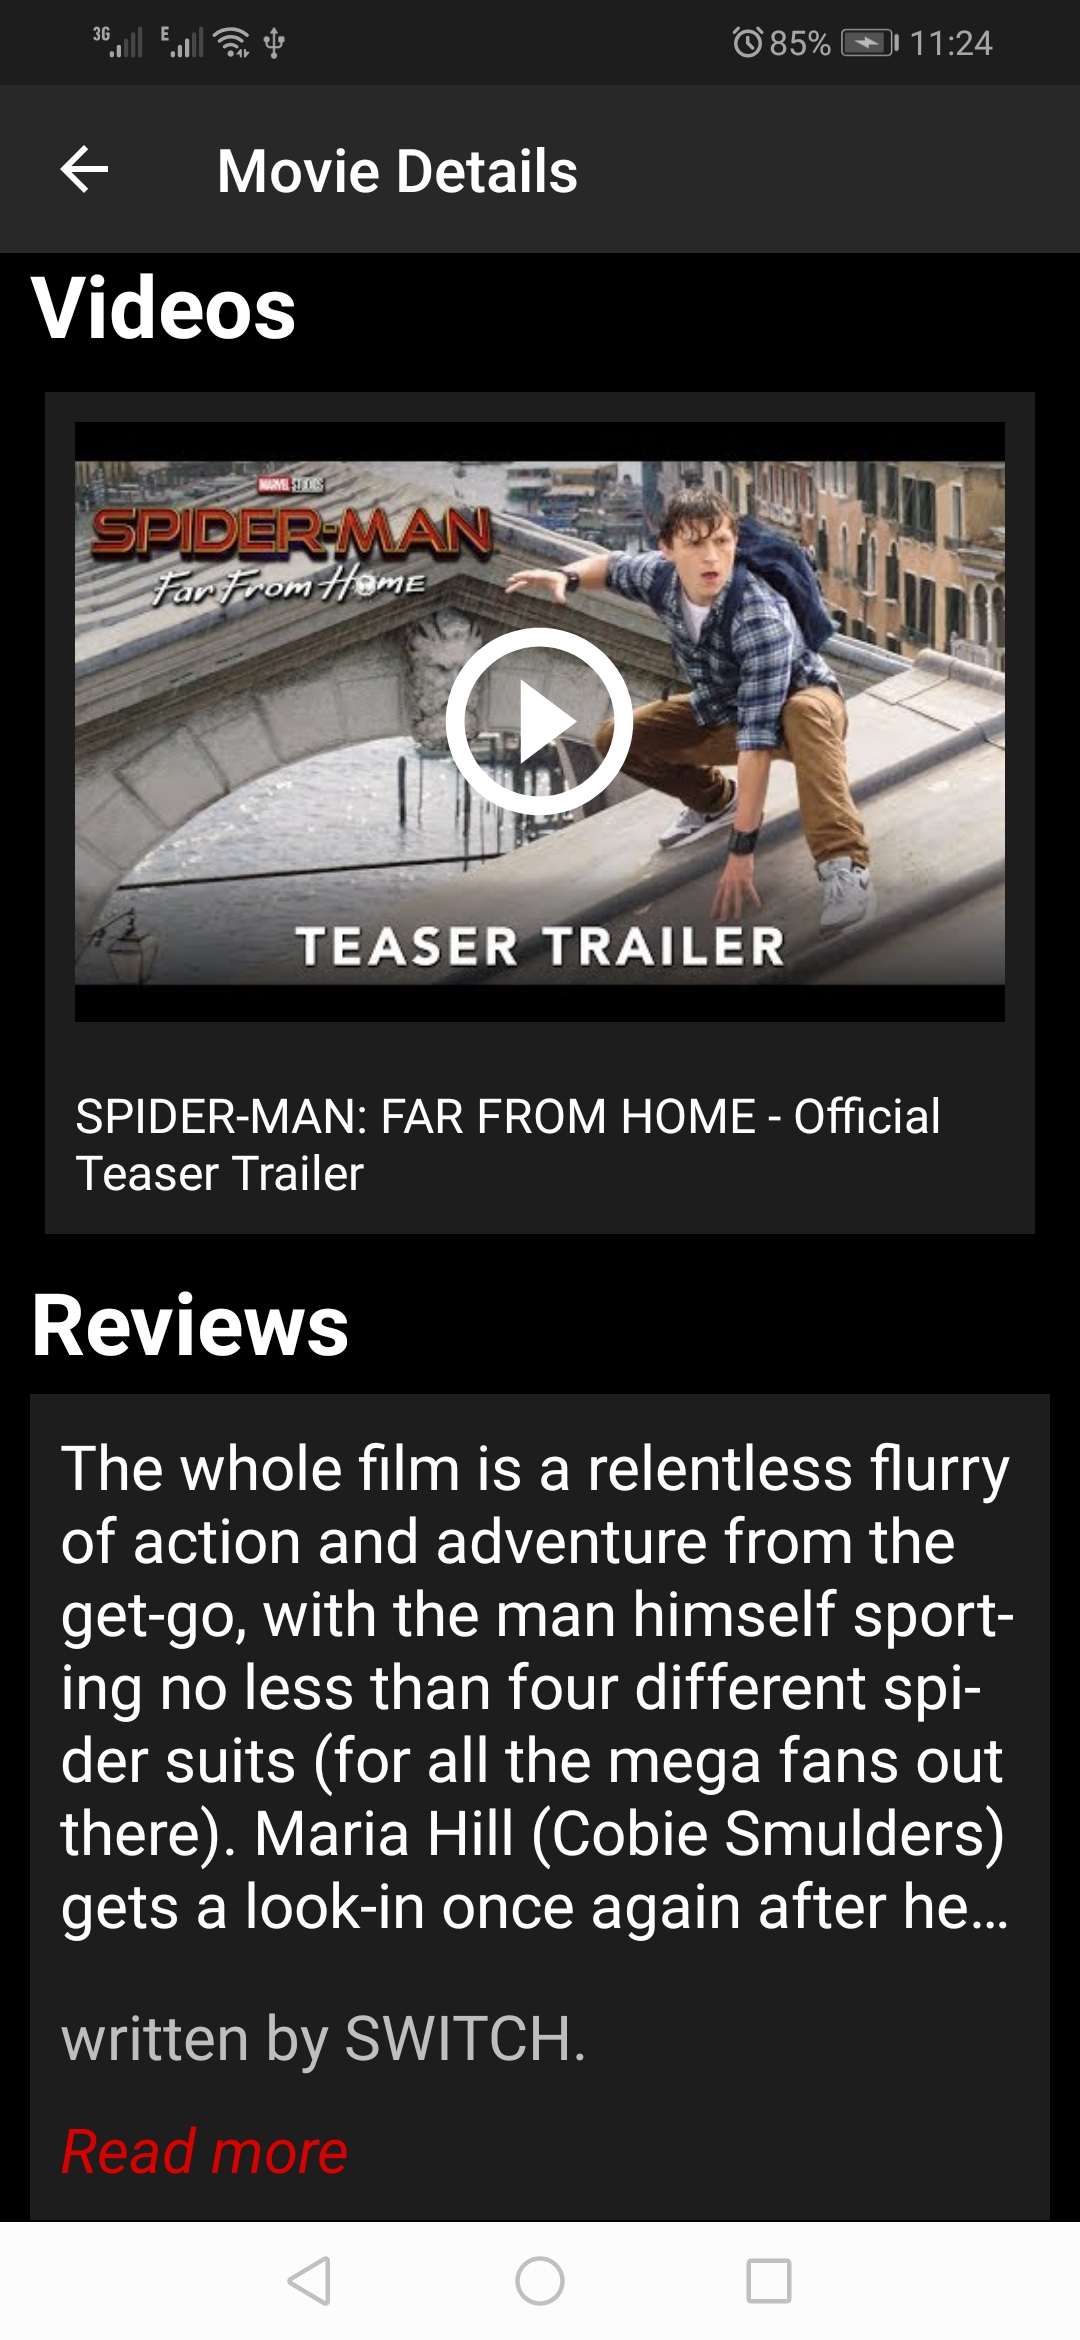
Task: Tap the Reviews section heading
Action: pyautogui.click(x=190, y=1324)
